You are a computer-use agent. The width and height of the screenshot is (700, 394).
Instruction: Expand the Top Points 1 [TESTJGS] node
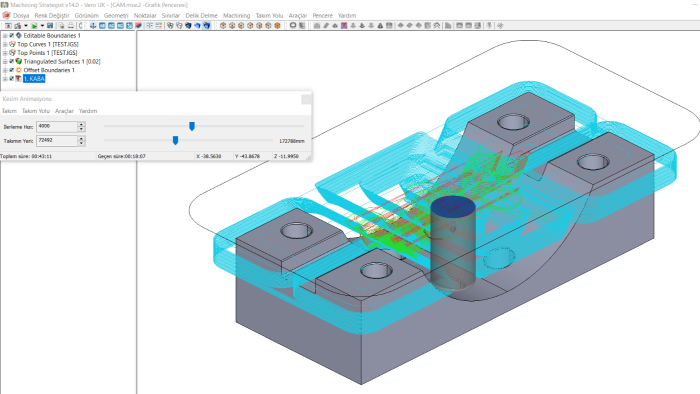(5, 53)
